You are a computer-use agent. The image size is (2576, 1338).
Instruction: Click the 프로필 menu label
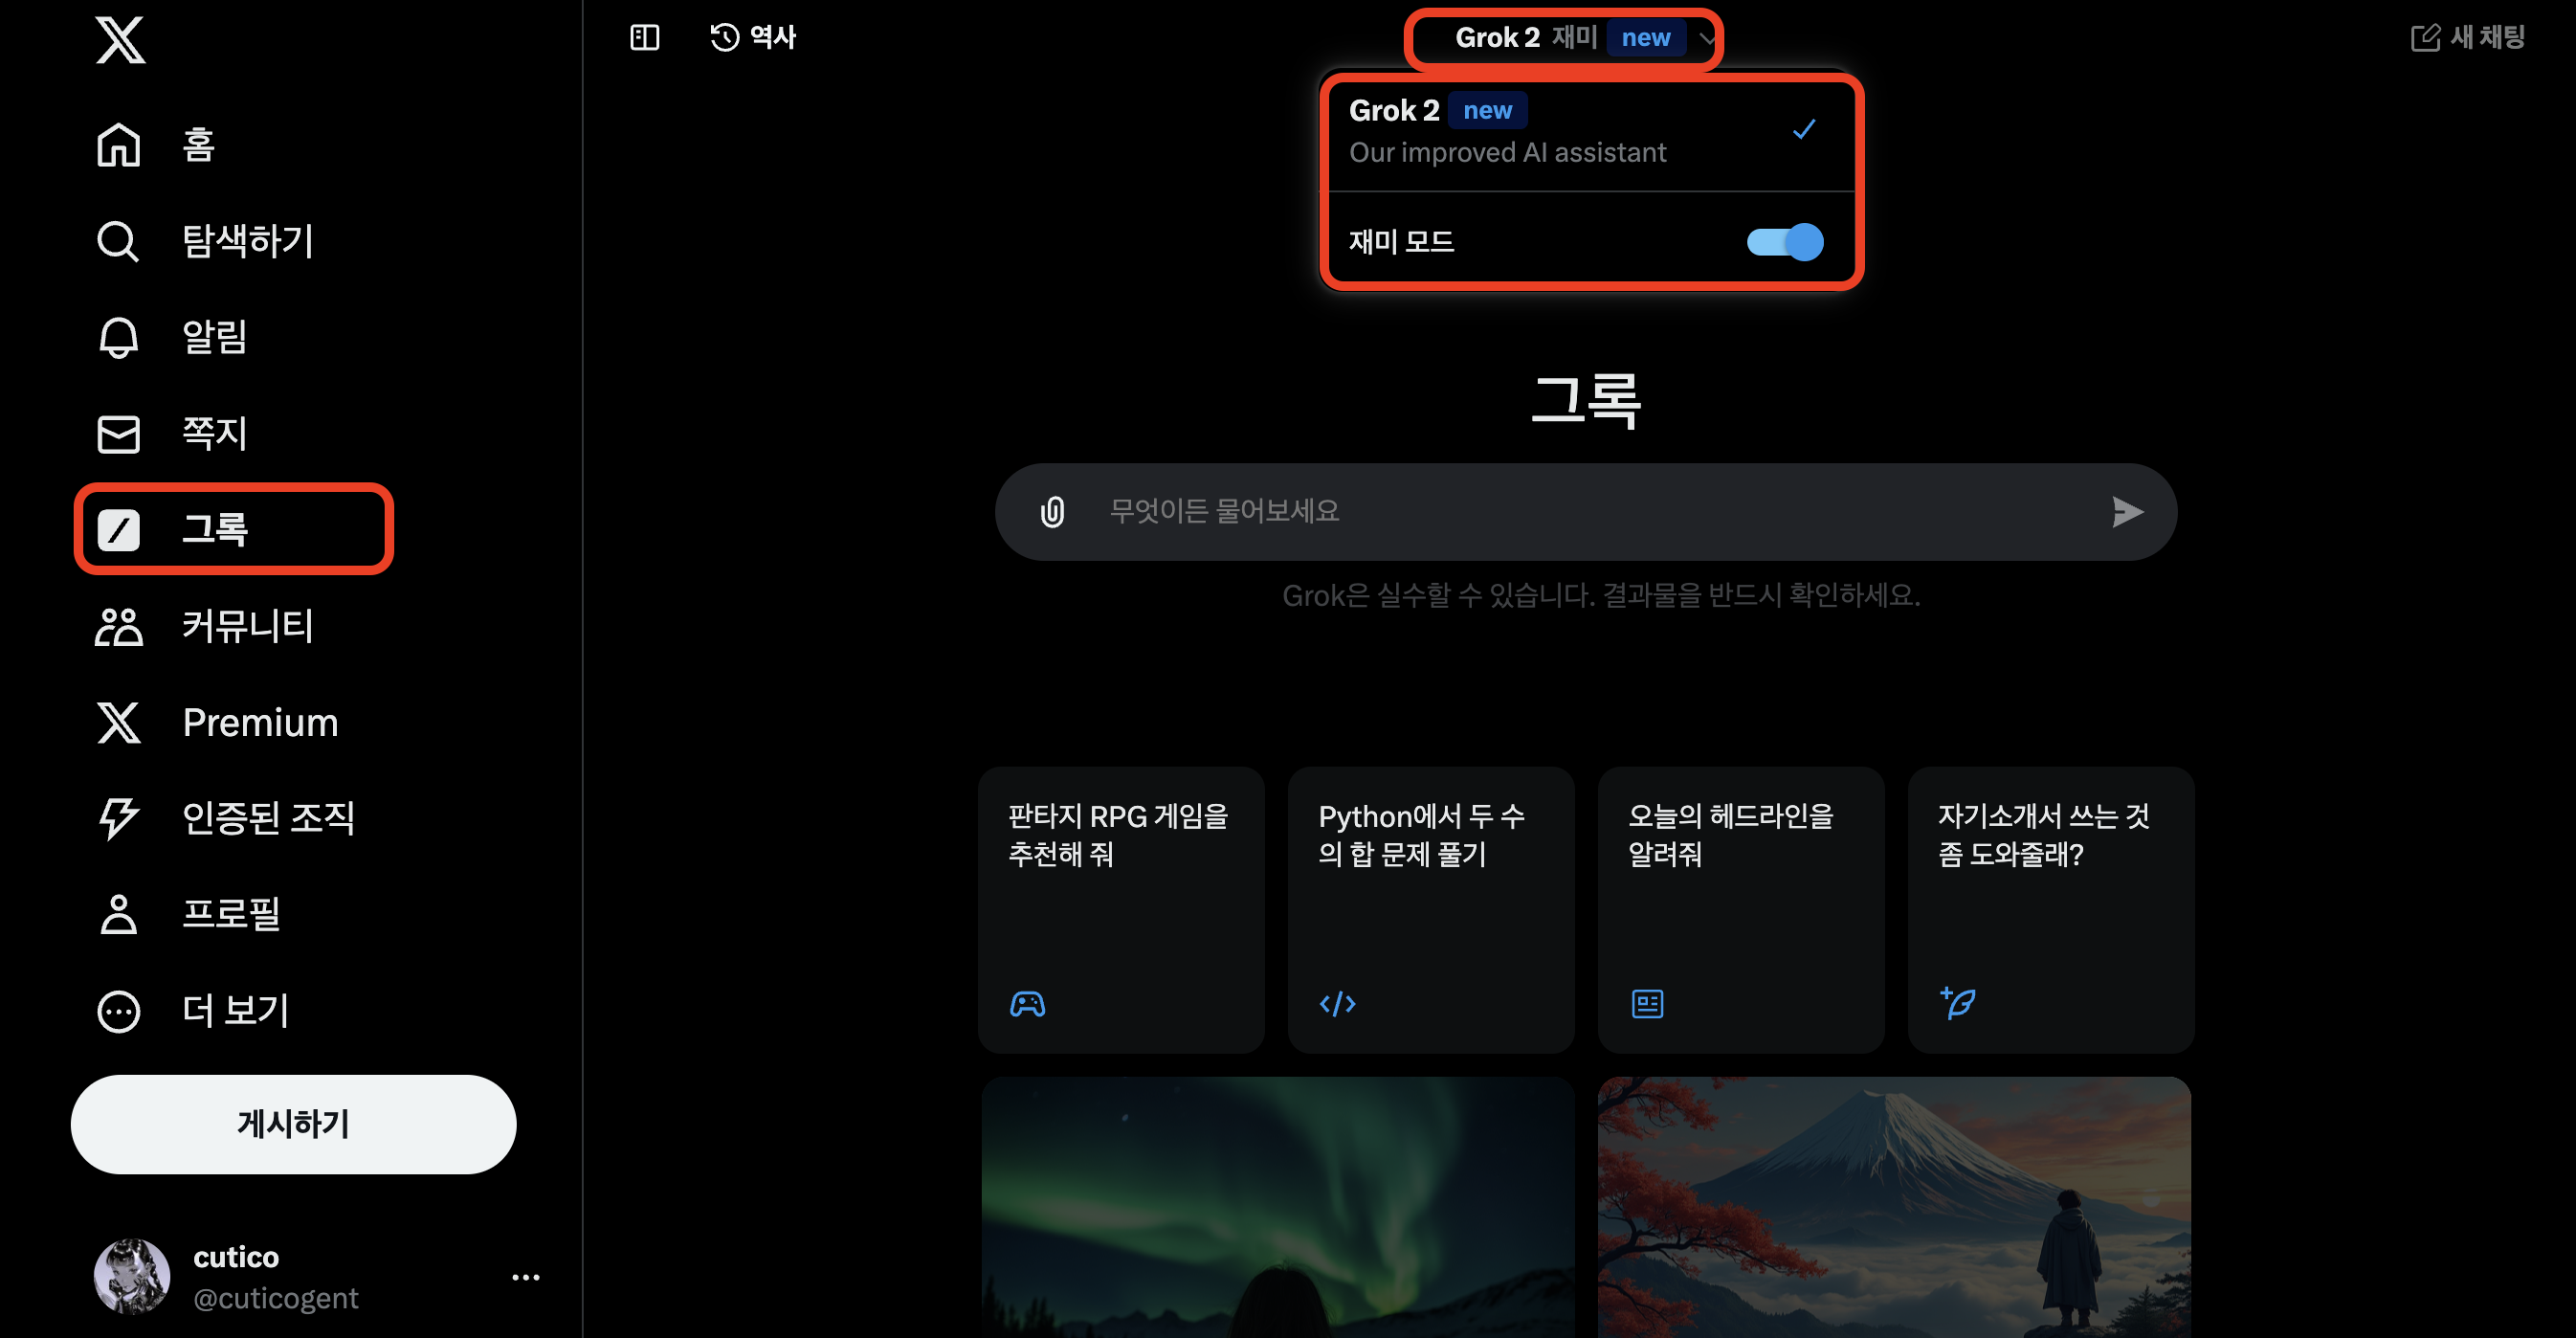click(x=231, y=914)
